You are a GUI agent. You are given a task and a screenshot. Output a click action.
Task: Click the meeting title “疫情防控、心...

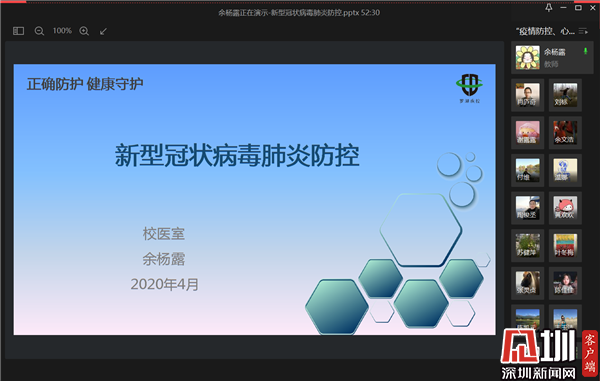[545, 31]
